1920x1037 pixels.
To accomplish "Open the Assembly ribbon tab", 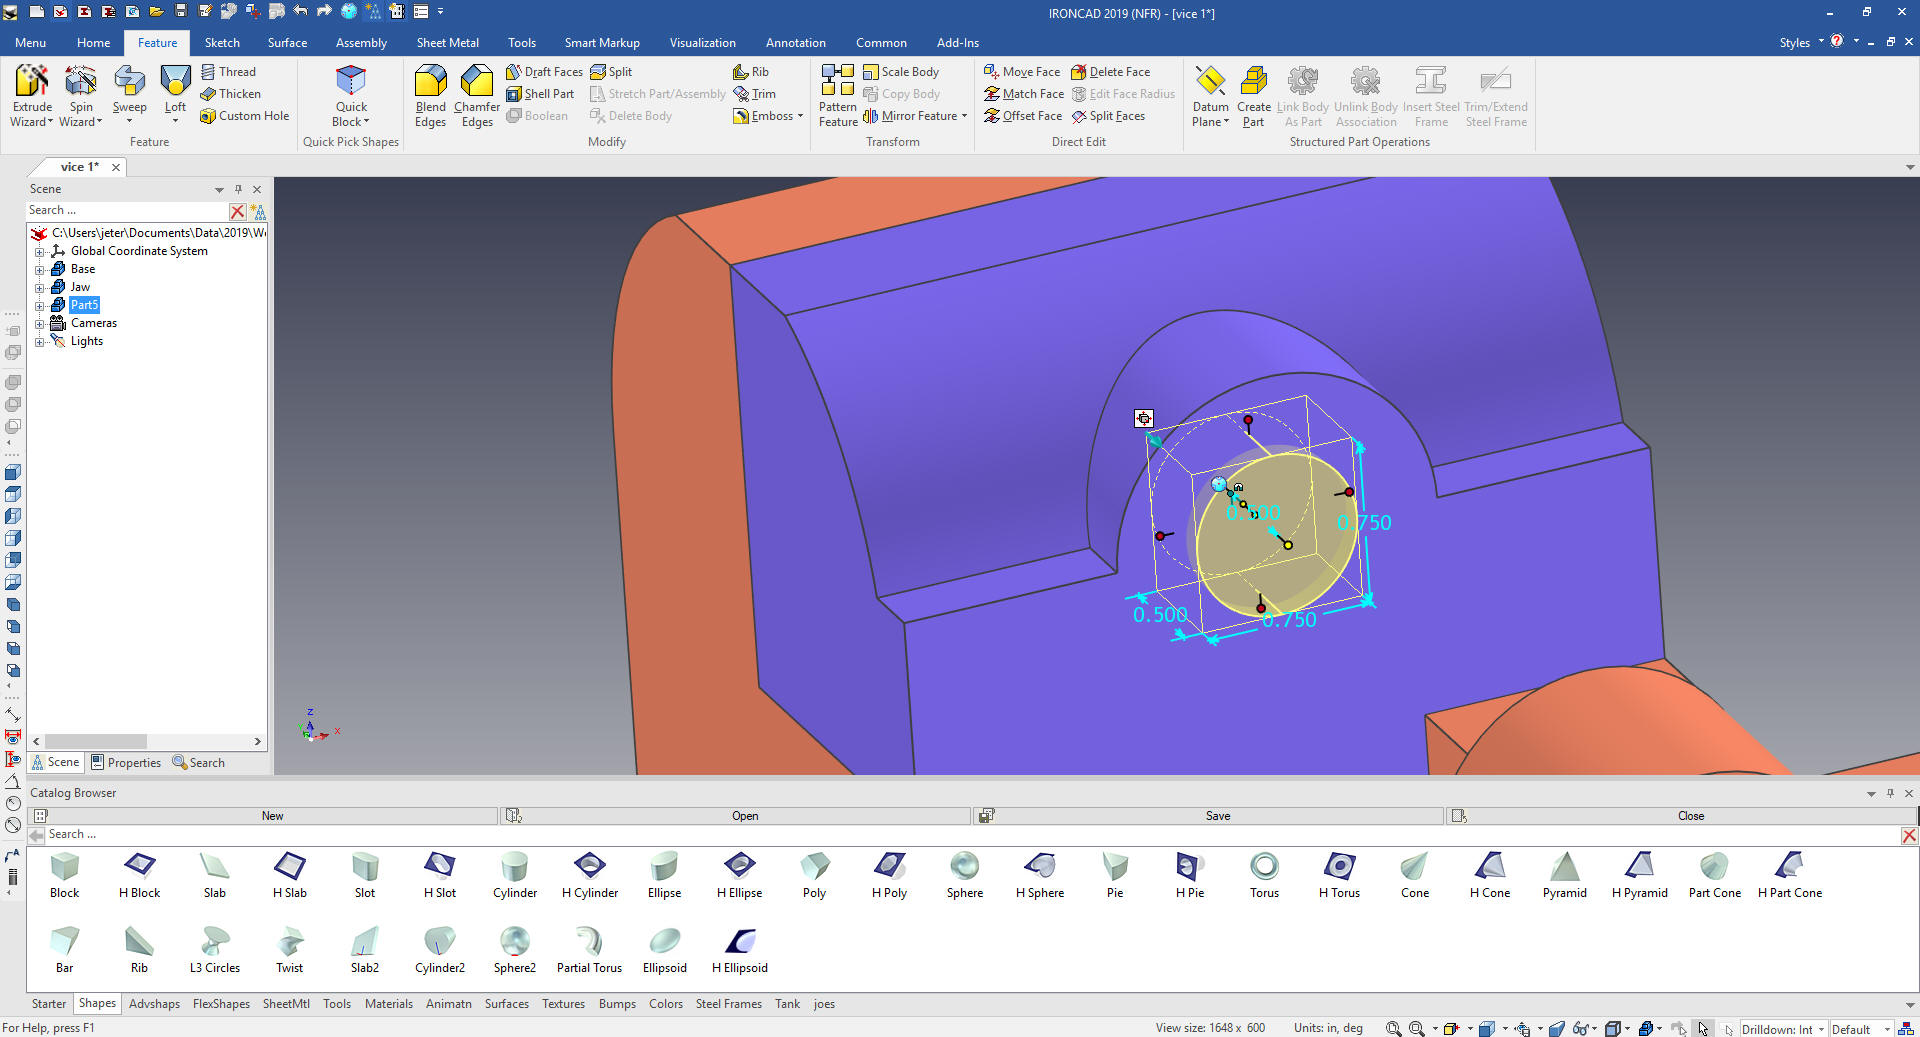I will coord(361,43).
